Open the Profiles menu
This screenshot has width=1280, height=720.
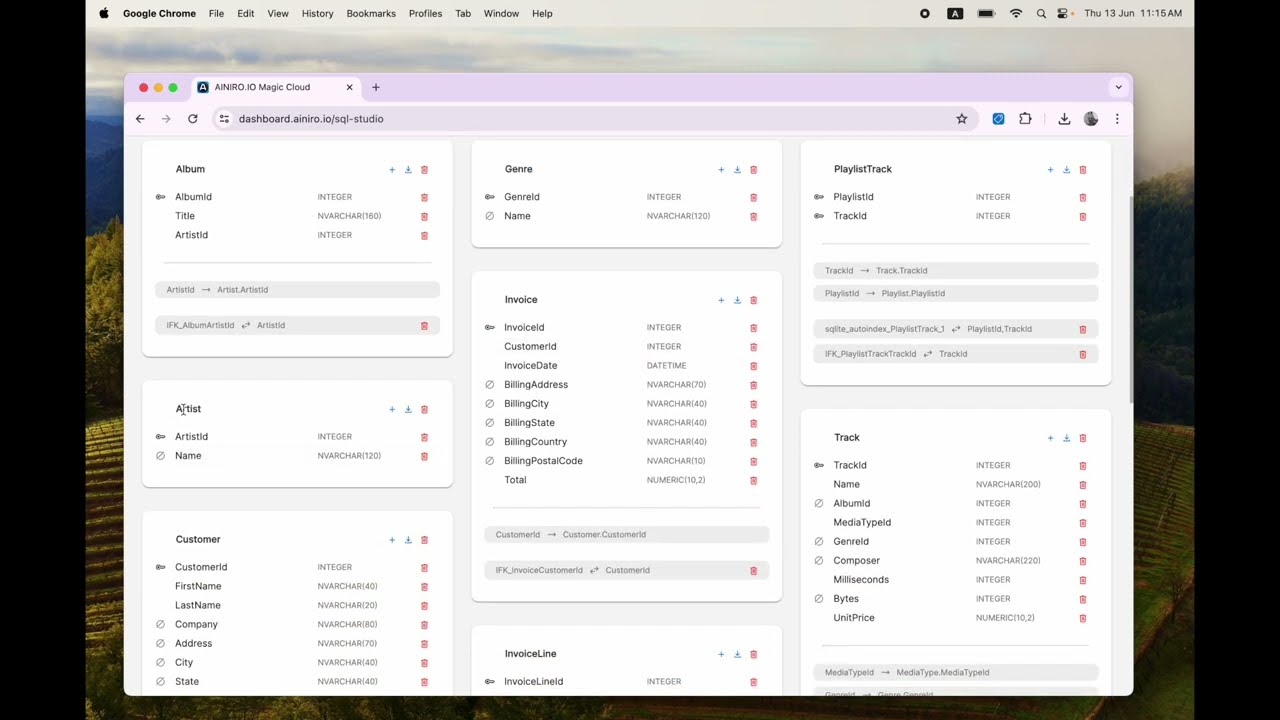coord(425,13)
